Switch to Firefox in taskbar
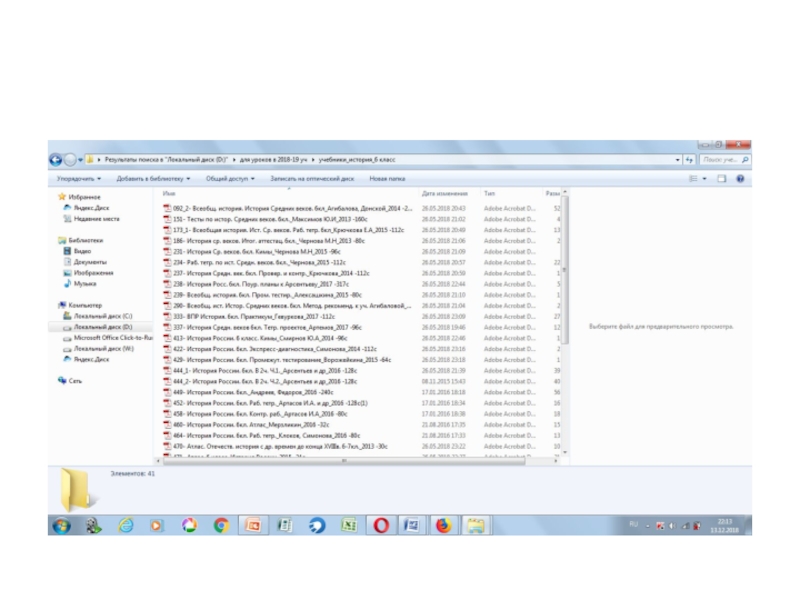Screen dimensions: 800x600 click(444, 526)
